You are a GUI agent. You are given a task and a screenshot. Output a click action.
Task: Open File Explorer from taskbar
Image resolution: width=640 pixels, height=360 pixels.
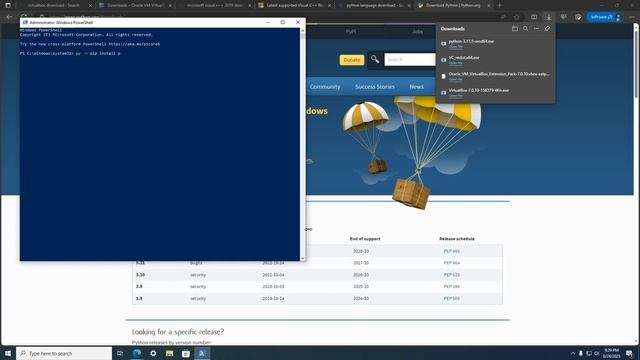[169, 353]
